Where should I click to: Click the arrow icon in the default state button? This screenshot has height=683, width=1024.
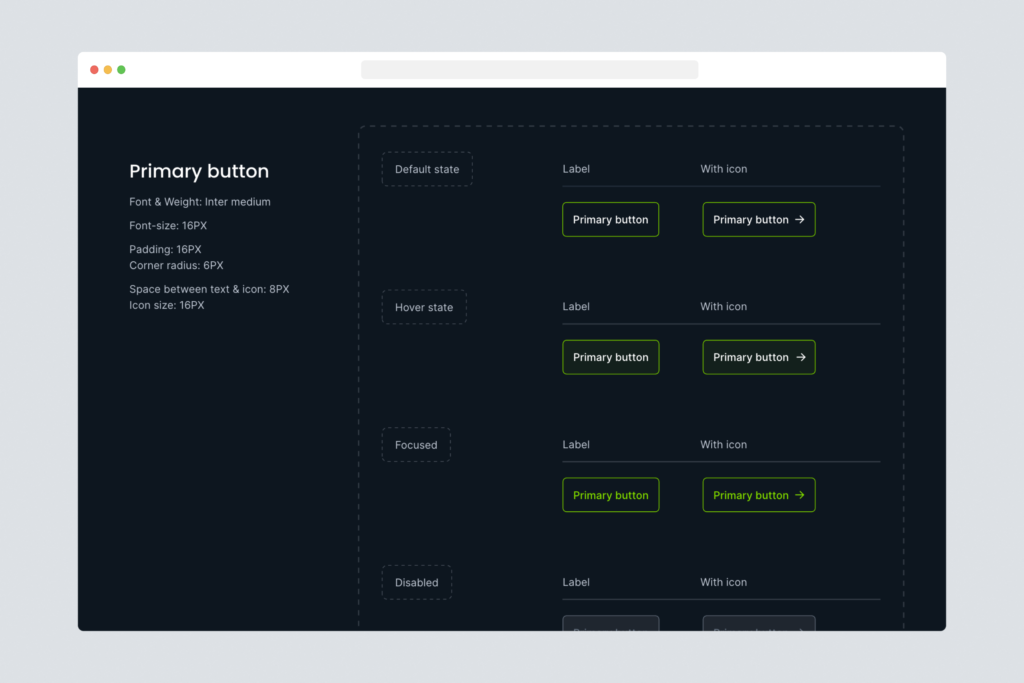pyautogui.click(x=800, y=220)
